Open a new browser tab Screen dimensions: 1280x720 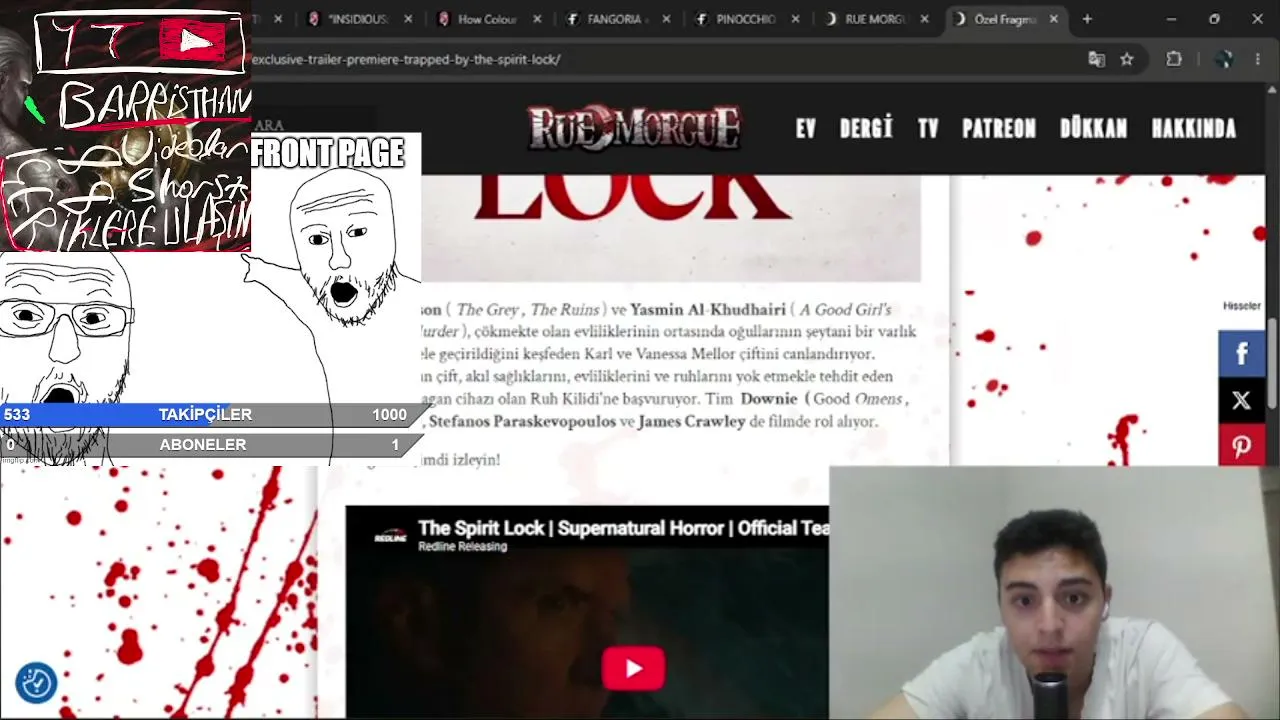1087,19
